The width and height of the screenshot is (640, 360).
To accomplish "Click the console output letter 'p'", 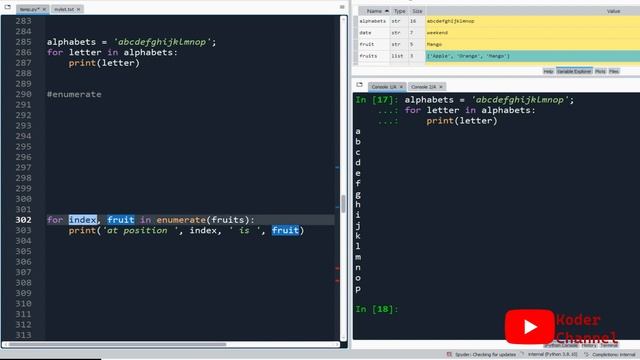I will [x=358, y=289].
